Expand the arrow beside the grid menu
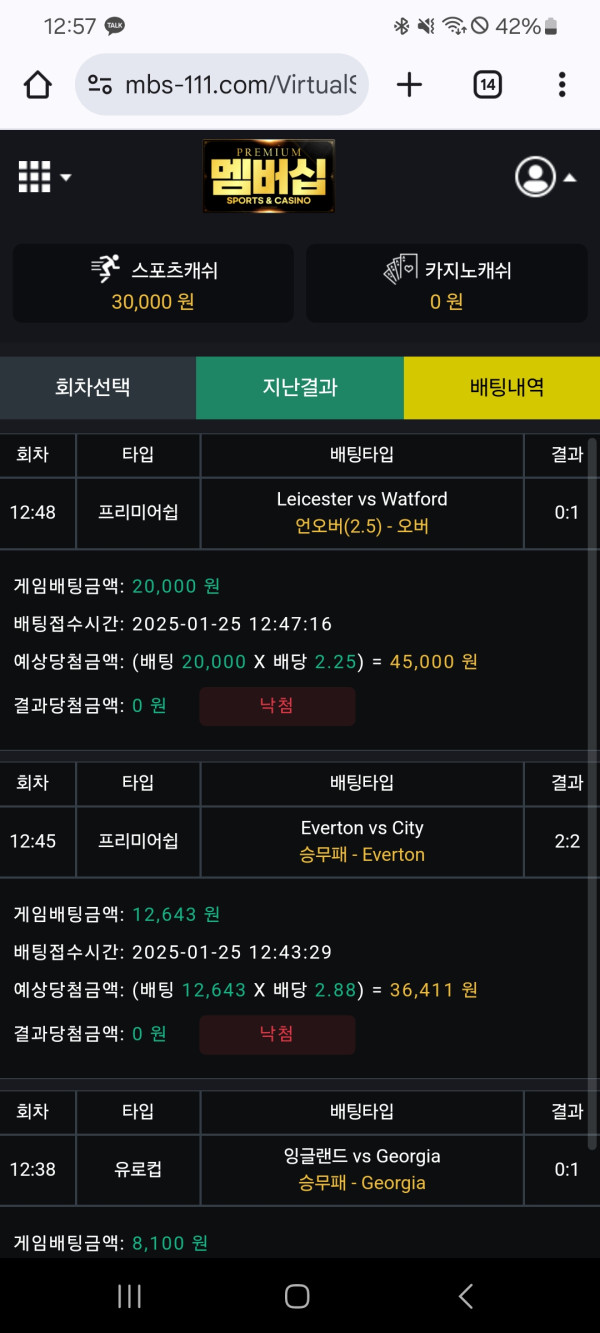This screenshot has width=600, height=1333. 66,178
